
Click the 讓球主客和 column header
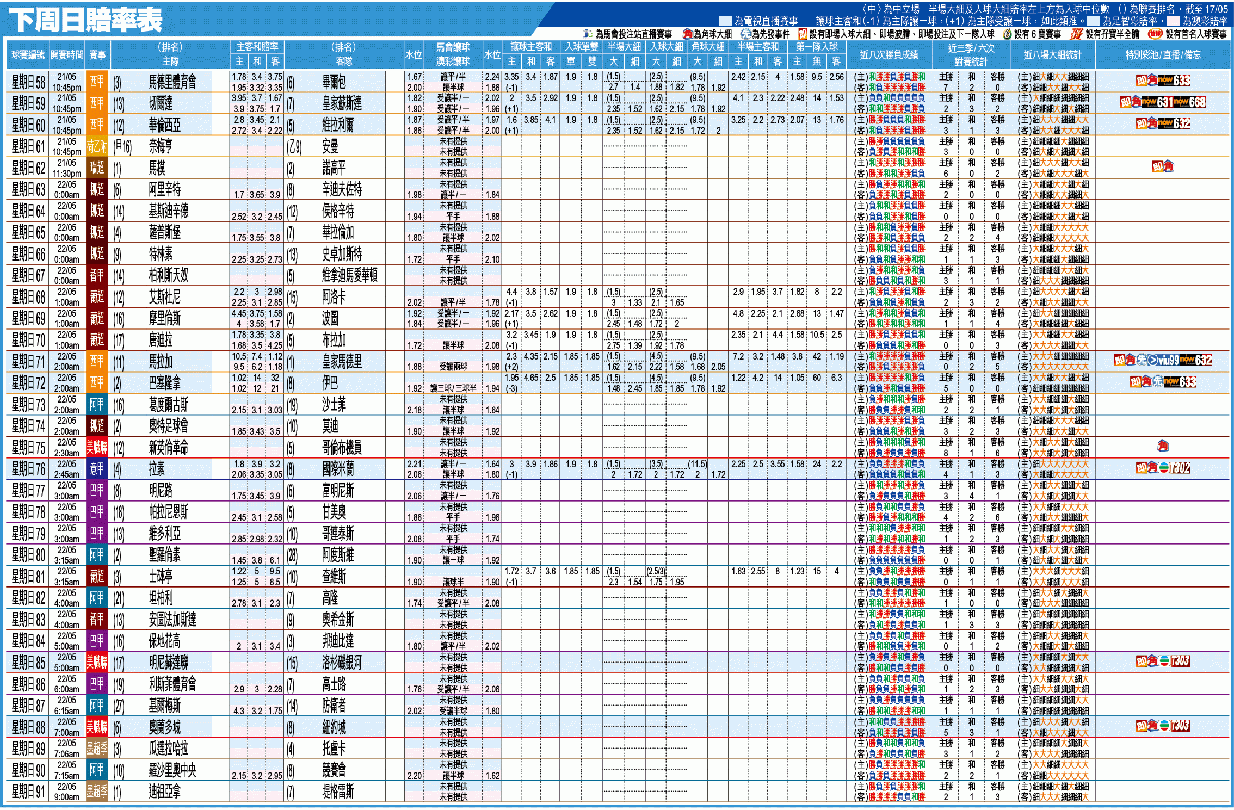(531, 46)
